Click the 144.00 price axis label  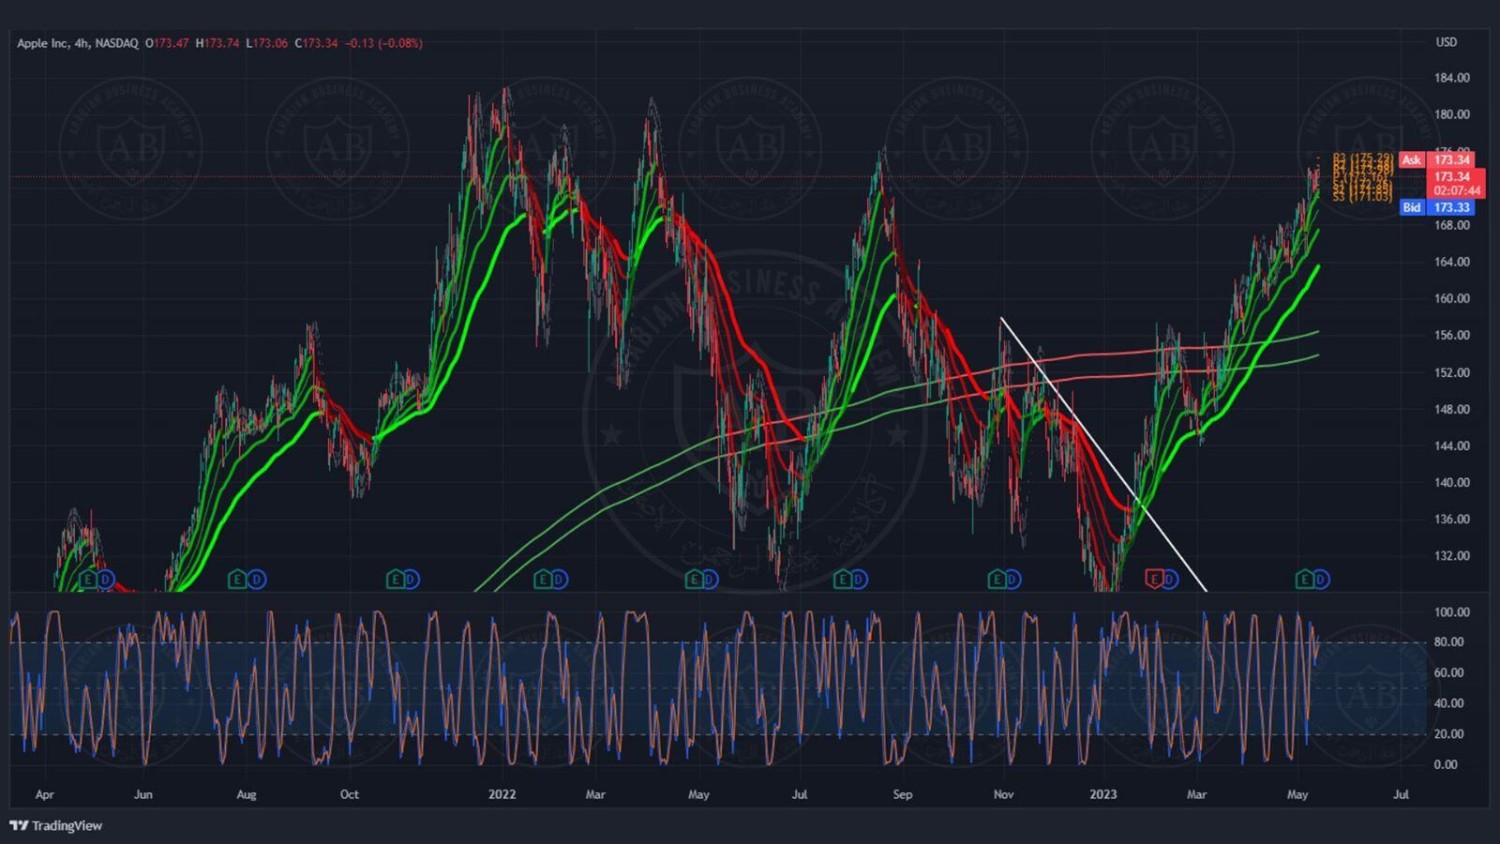click(1452, 446)
